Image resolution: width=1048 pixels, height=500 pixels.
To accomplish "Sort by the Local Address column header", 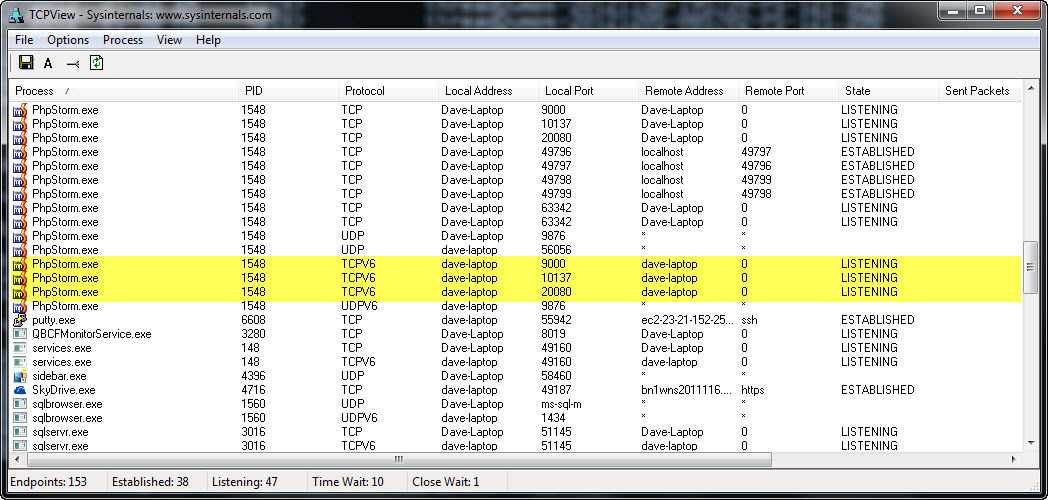I will pyautogui.click(x=489, y=91).
